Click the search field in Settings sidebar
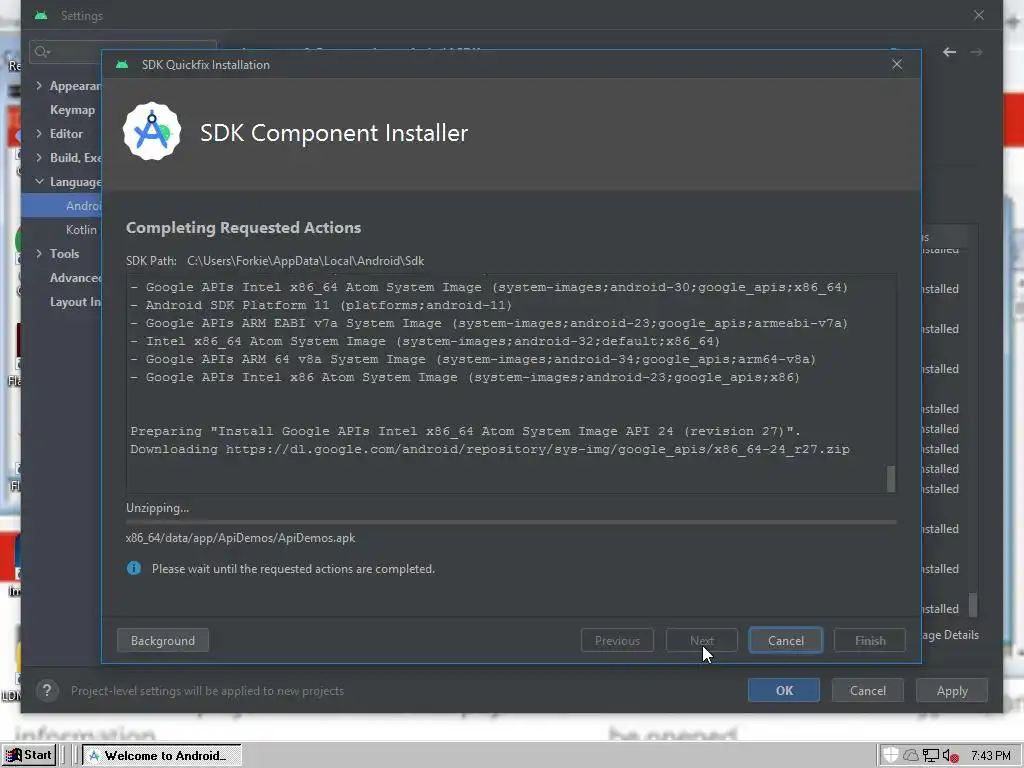The width and height of the screenshot is (1024, 768). [x=122, y=52]
